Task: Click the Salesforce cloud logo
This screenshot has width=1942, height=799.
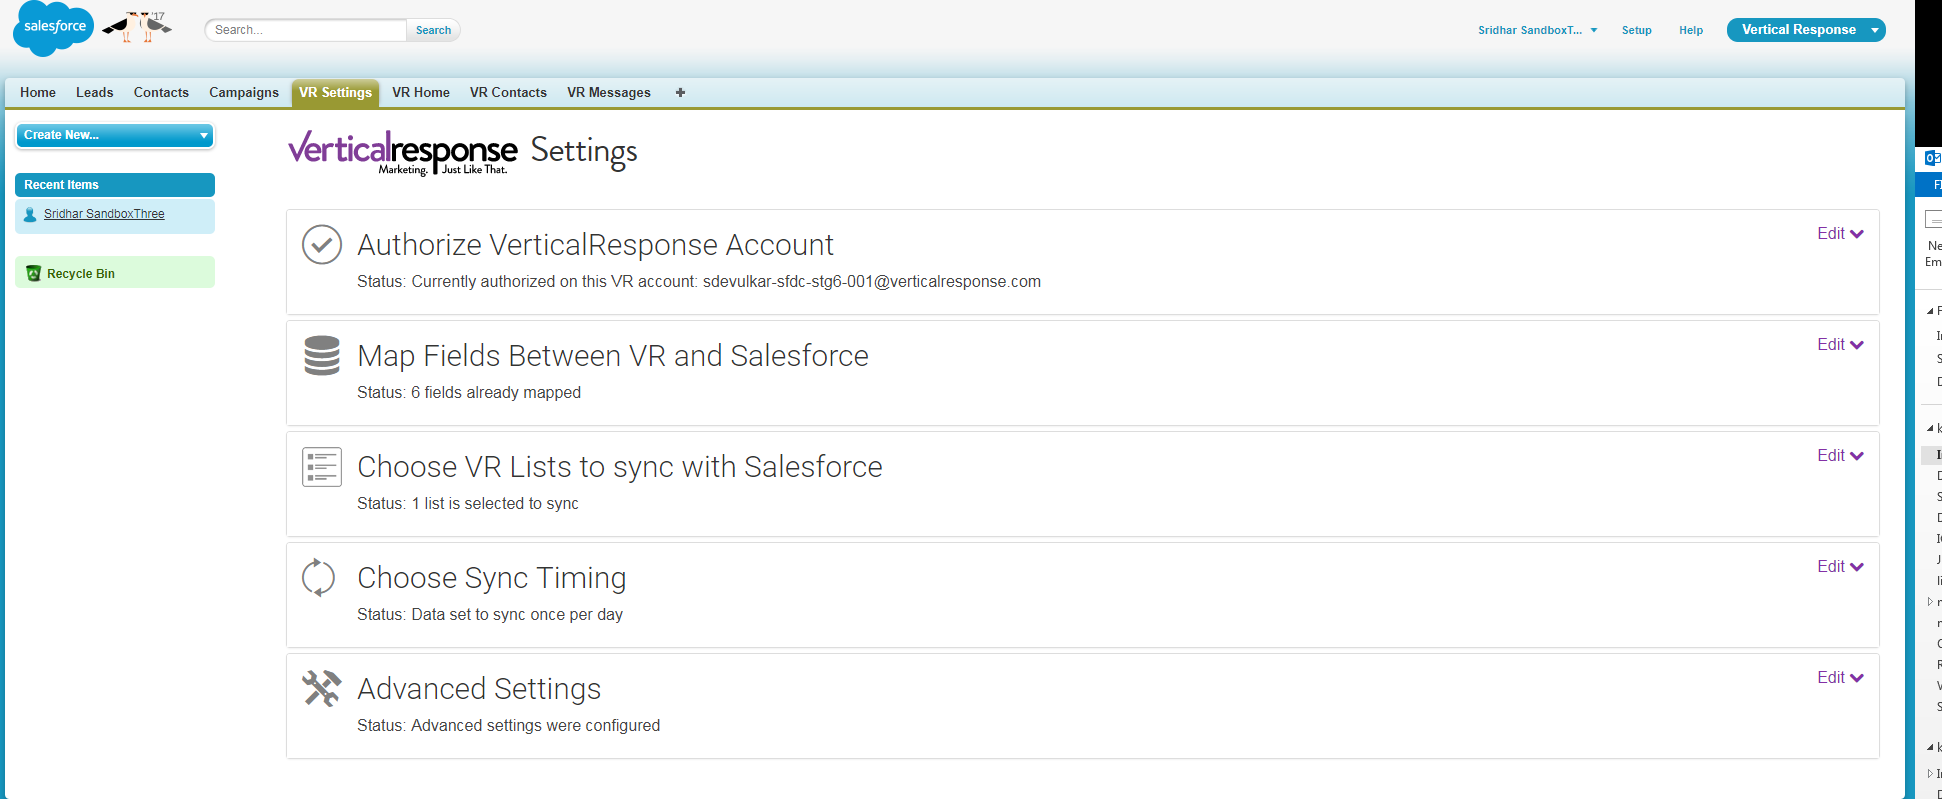Action: click(53, 28)
